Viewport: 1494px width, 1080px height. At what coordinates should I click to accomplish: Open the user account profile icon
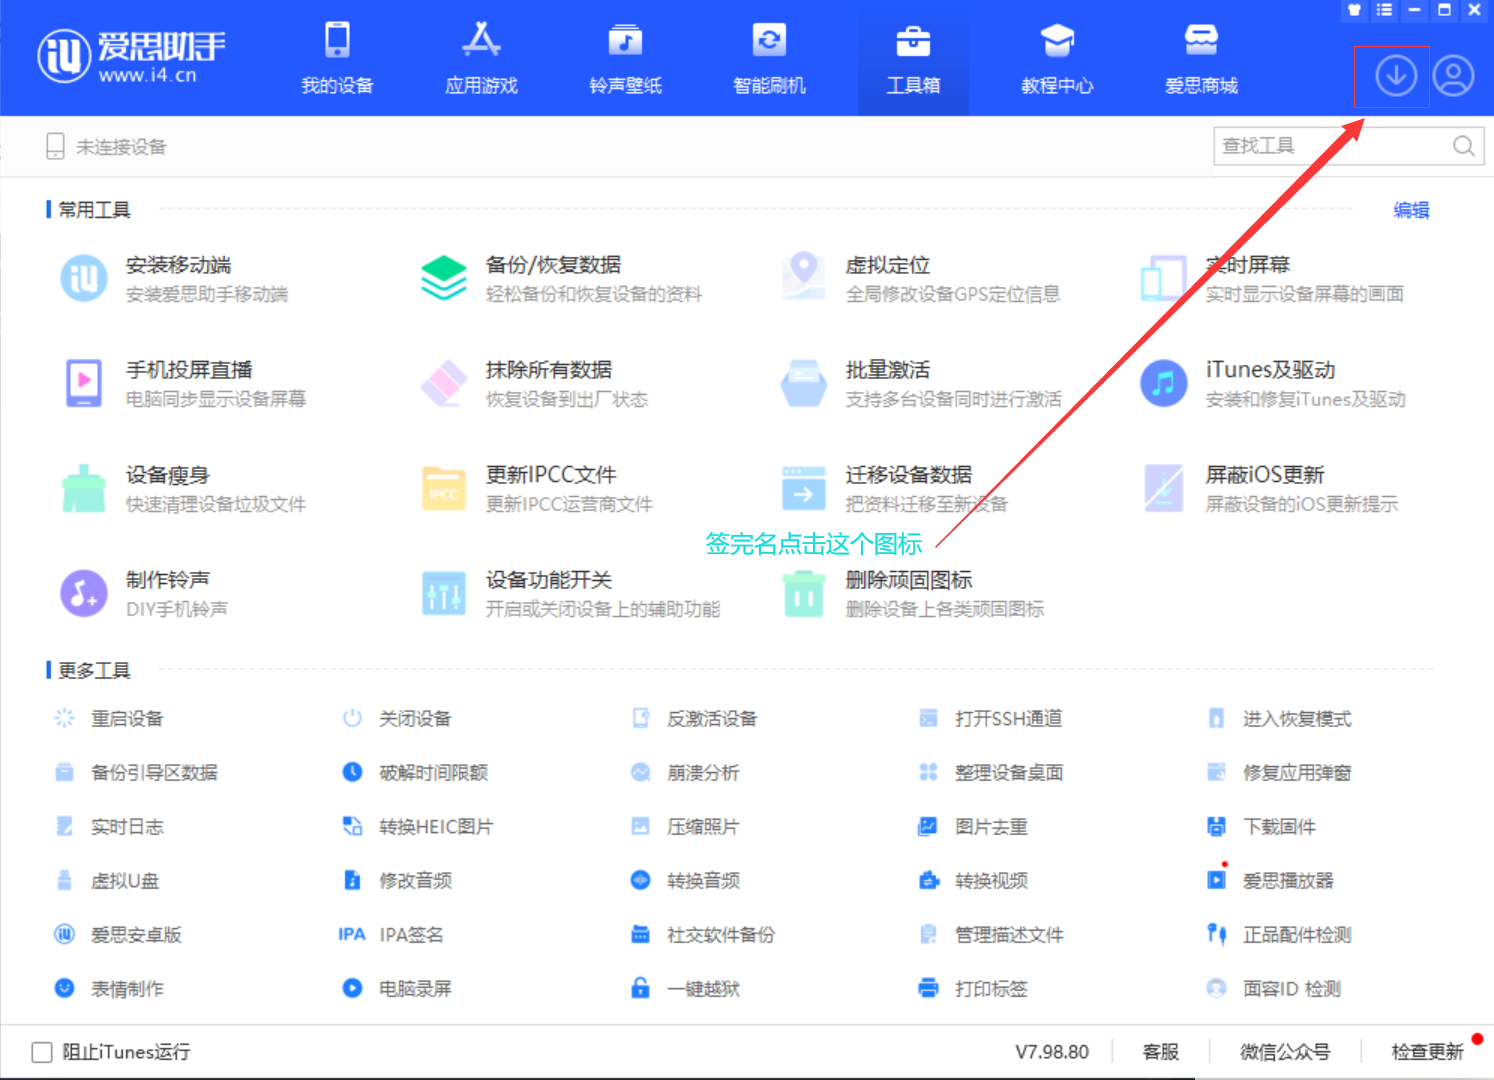point(1453,76)
